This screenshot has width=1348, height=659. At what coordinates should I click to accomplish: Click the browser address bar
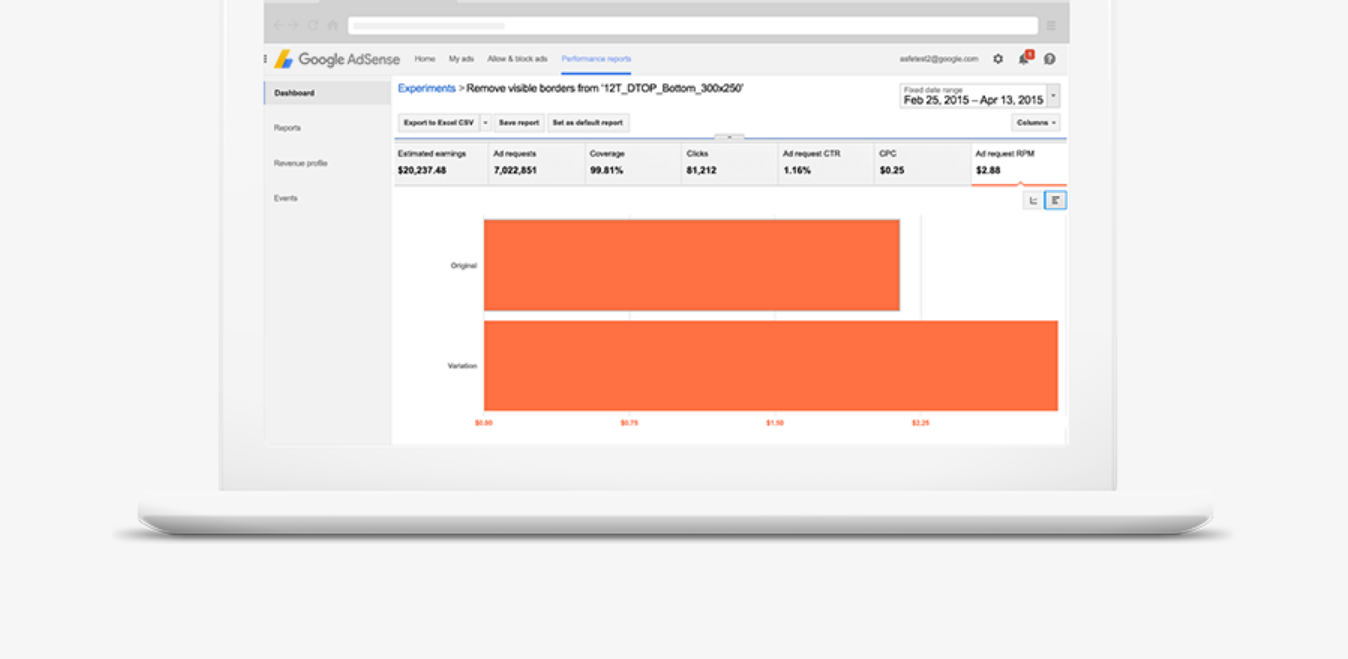(693, 25)
